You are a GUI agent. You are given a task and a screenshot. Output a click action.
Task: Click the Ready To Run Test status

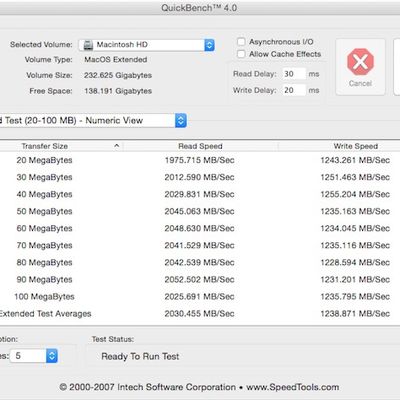tap(140, 357)
